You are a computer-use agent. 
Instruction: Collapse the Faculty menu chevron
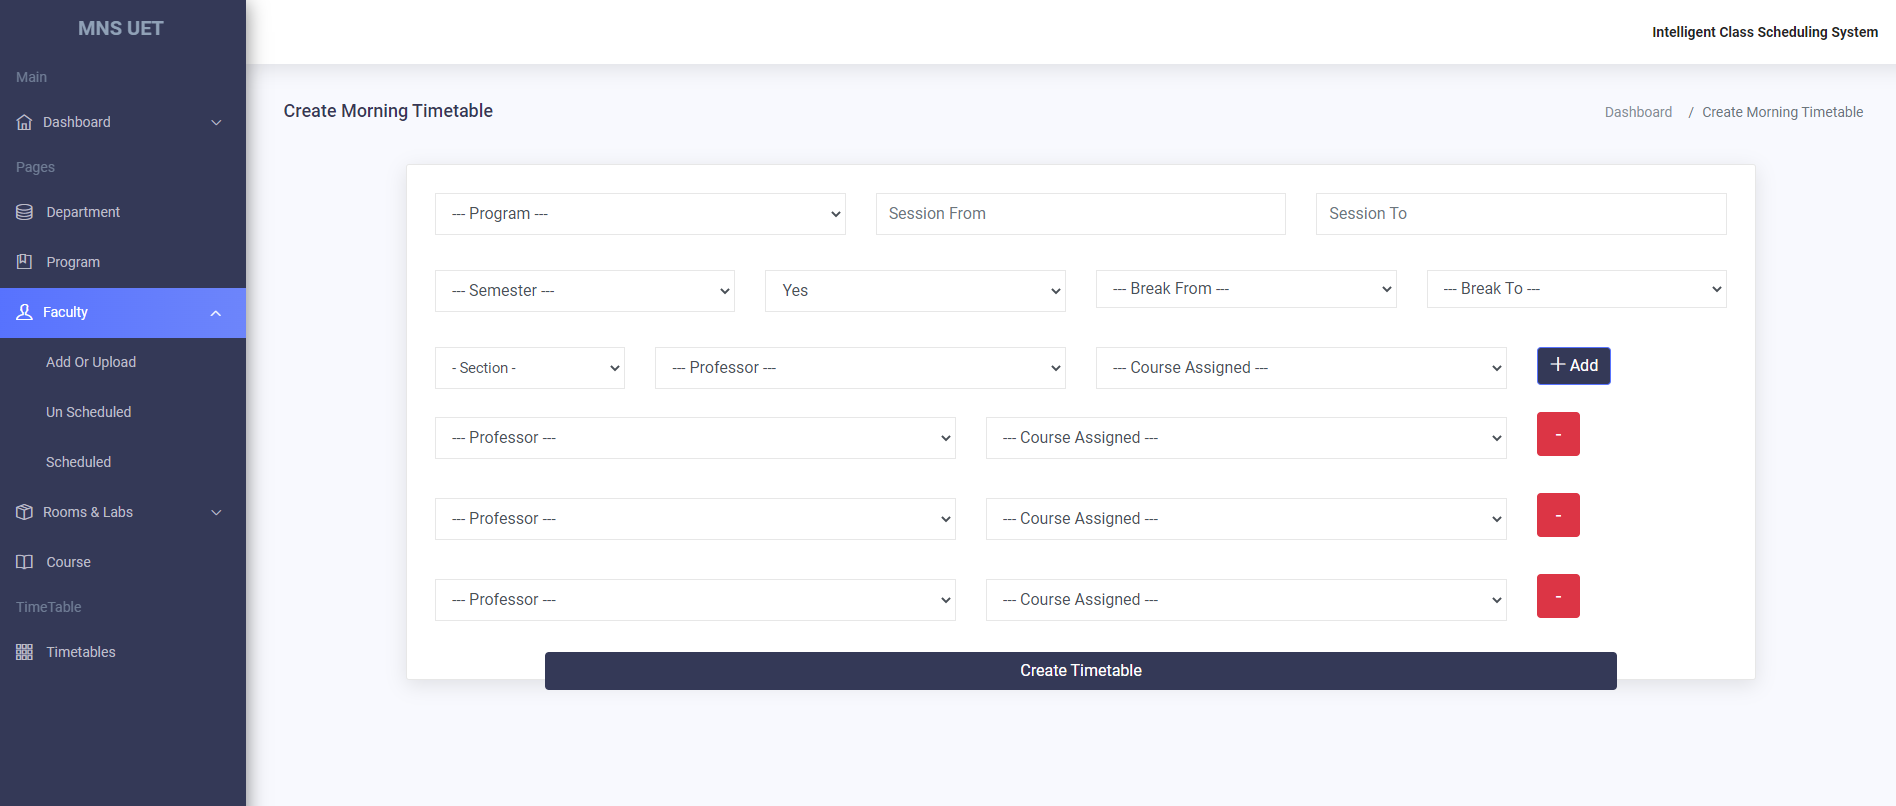(x=216, y=313)
